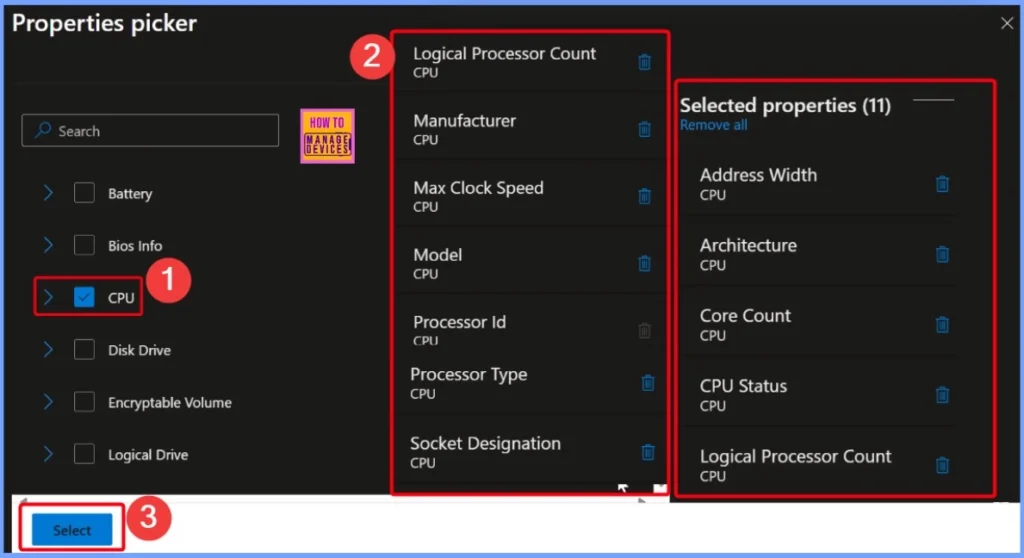Collapse the Selected properties panel dash
The height and width of the screenshot is (558, 1024).
[x=933, y=100]
